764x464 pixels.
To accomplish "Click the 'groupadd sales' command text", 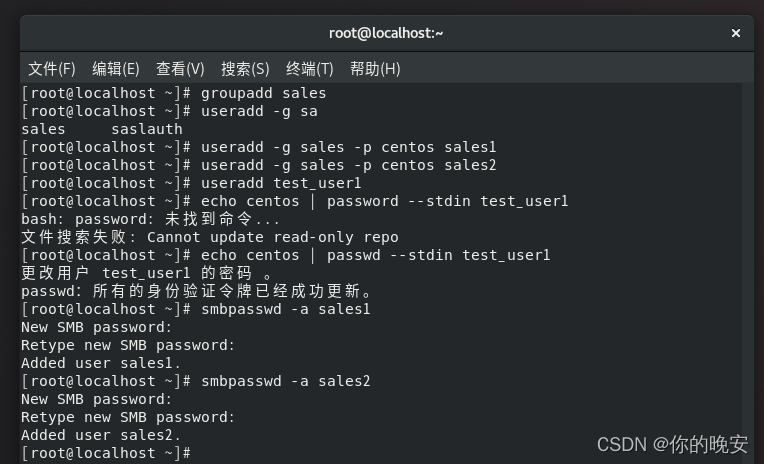I will pos(263,93).
